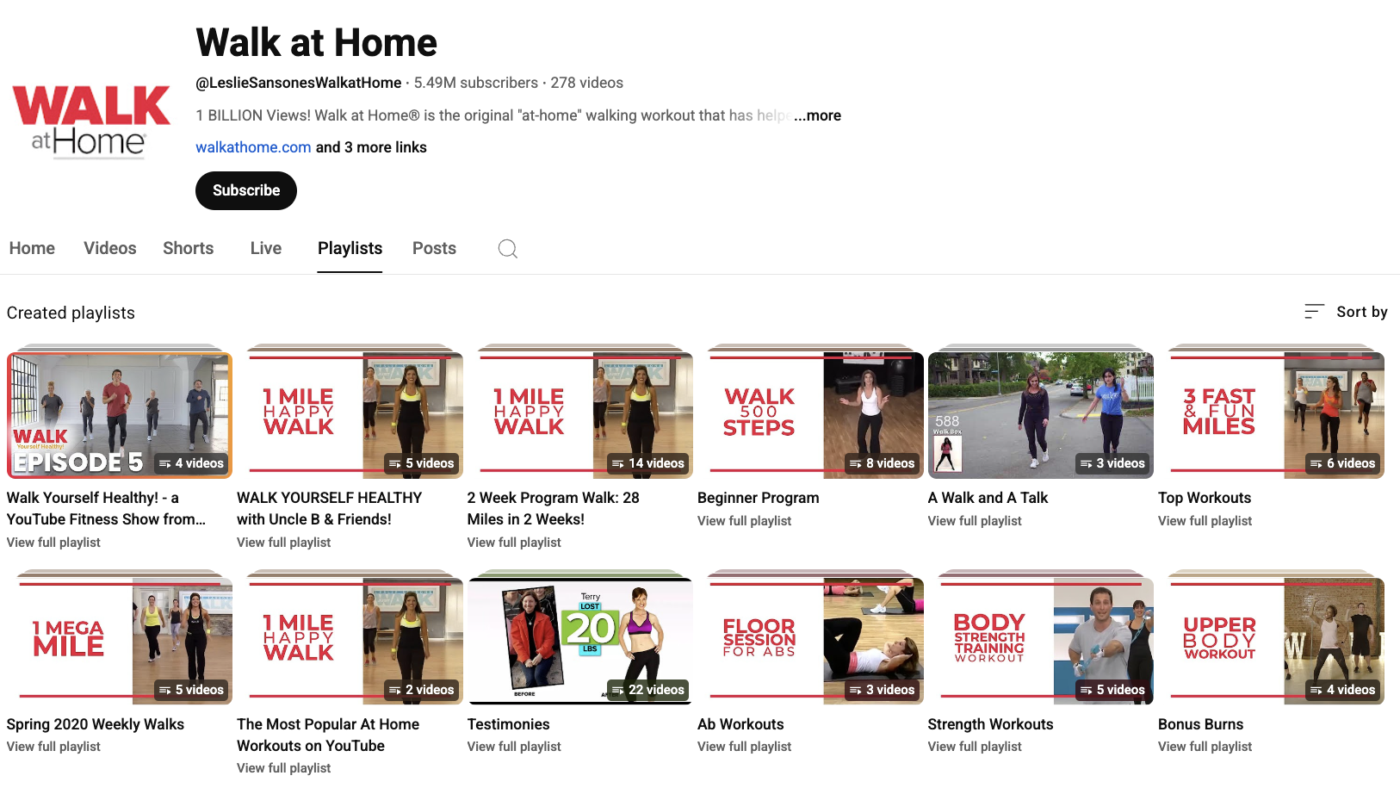Click the 'Bonus Burns' playlist title
This screenshot has width=1400, height=788.
click(x=1201, y=724)
